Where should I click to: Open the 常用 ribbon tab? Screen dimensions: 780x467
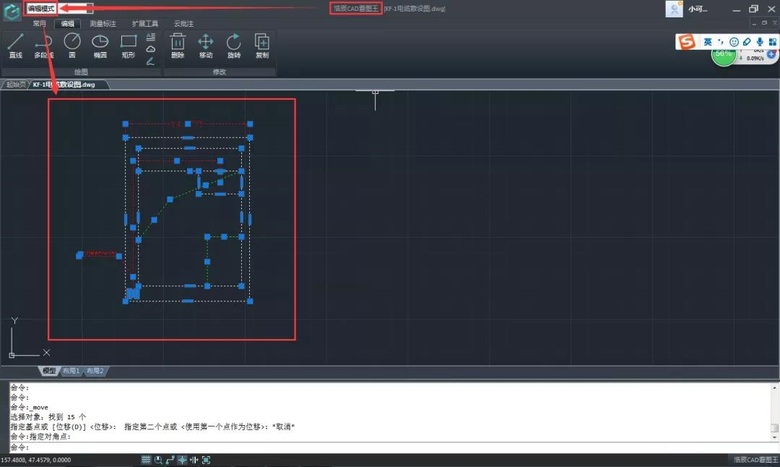click(x=39, y=22)
